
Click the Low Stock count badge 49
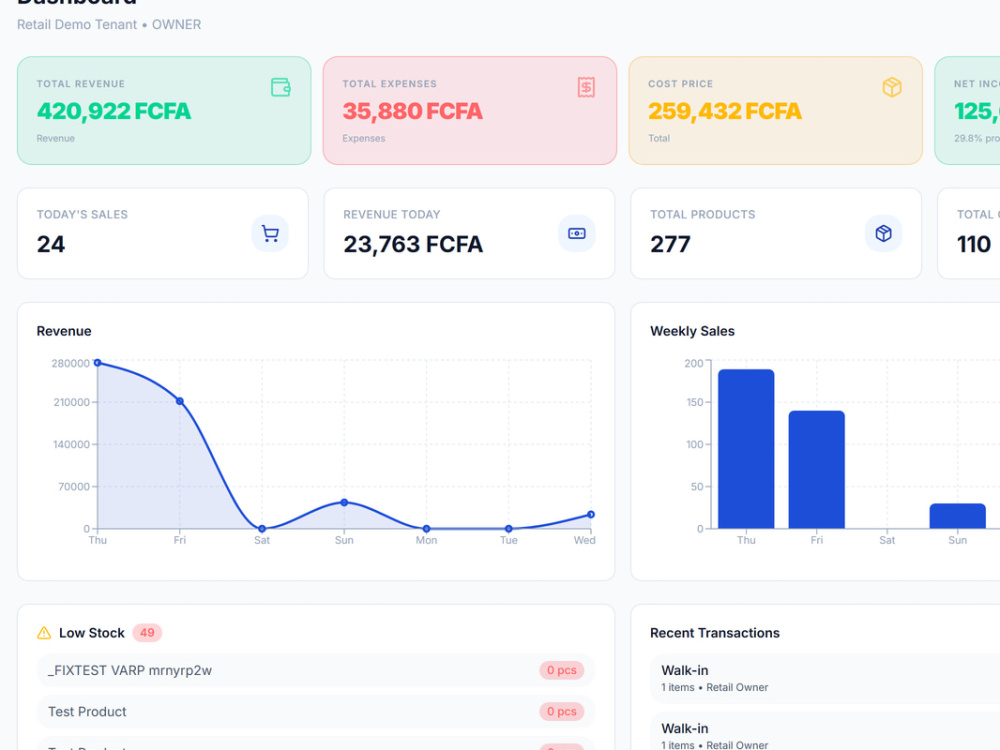[x=147, y=633]
